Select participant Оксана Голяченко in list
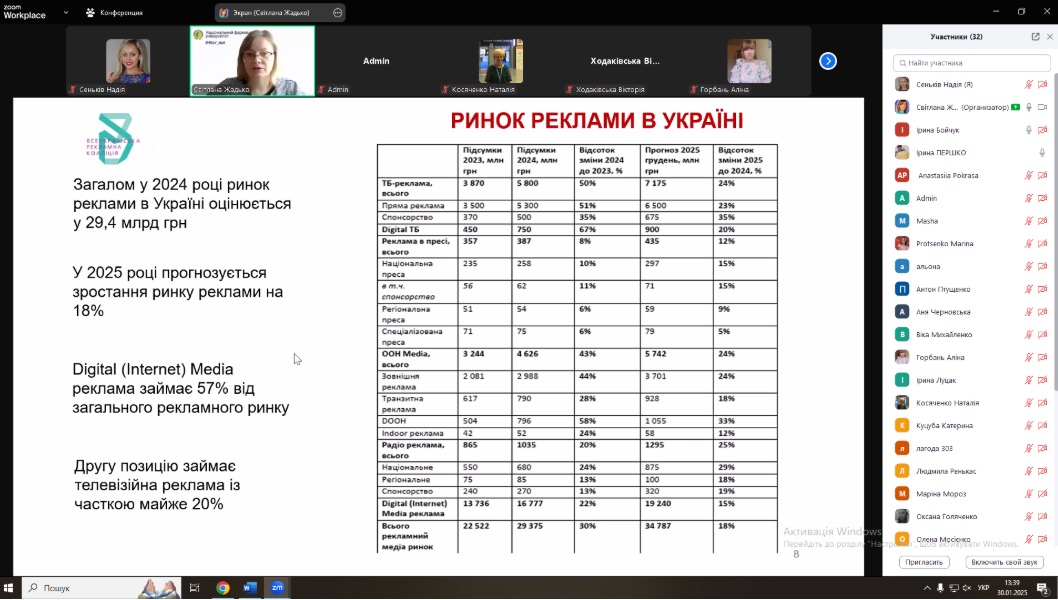Viewport: 1058px width, 600px height. (x=970, y=516)
